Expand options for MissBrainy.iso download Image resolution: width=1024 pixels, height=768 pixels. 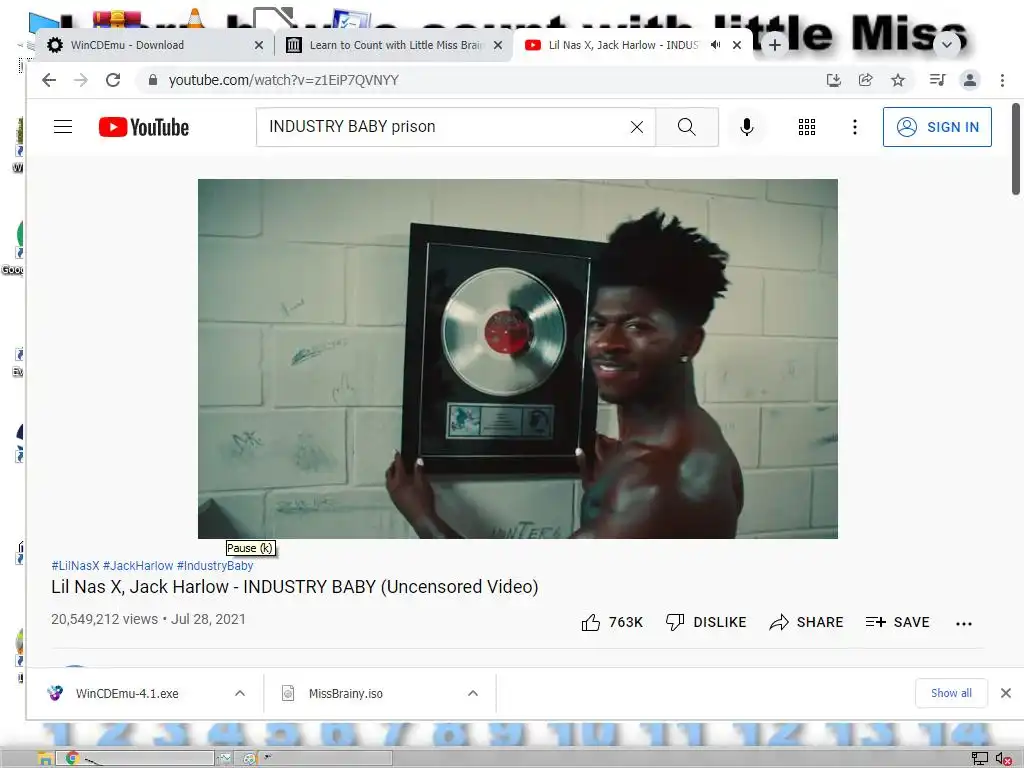473,694
